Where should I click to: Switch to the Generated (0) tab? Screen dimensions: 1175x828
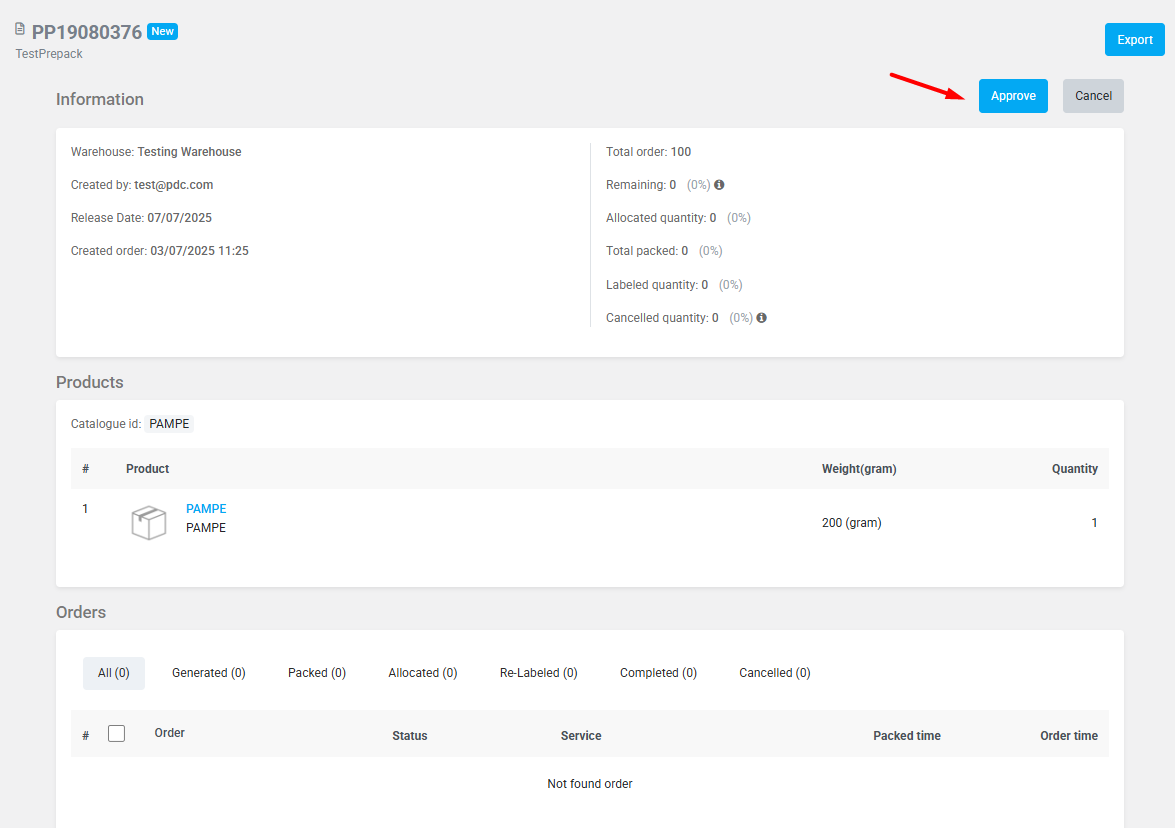(x=208, y=673)
